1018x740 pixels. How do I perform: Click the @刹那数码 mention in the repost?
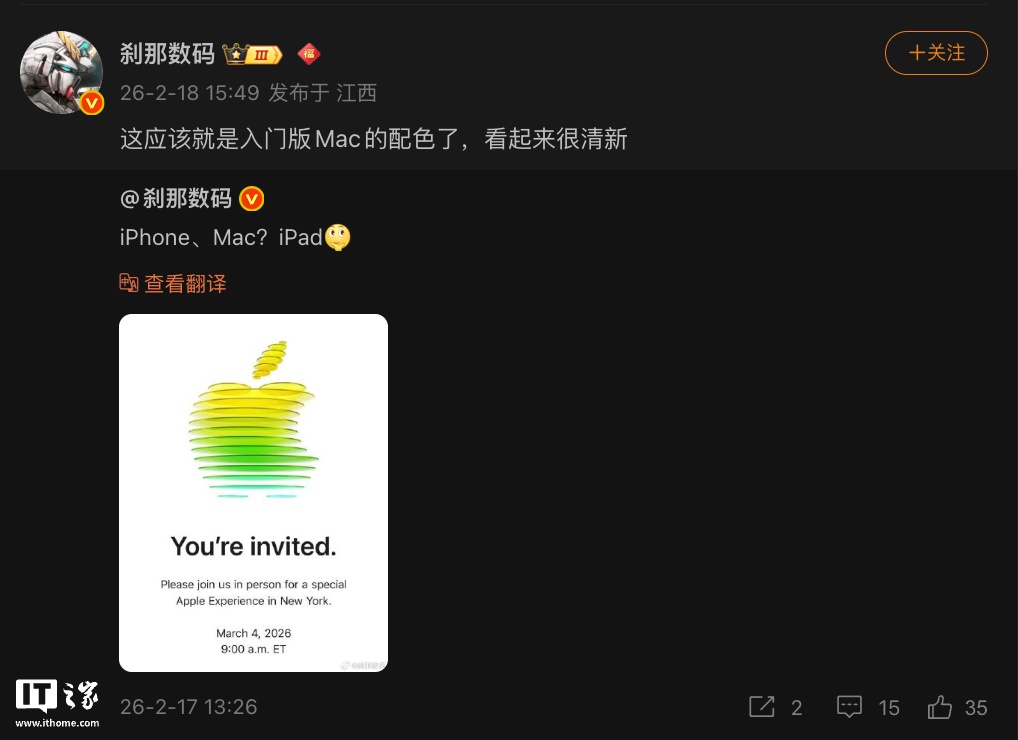point(176,198)
